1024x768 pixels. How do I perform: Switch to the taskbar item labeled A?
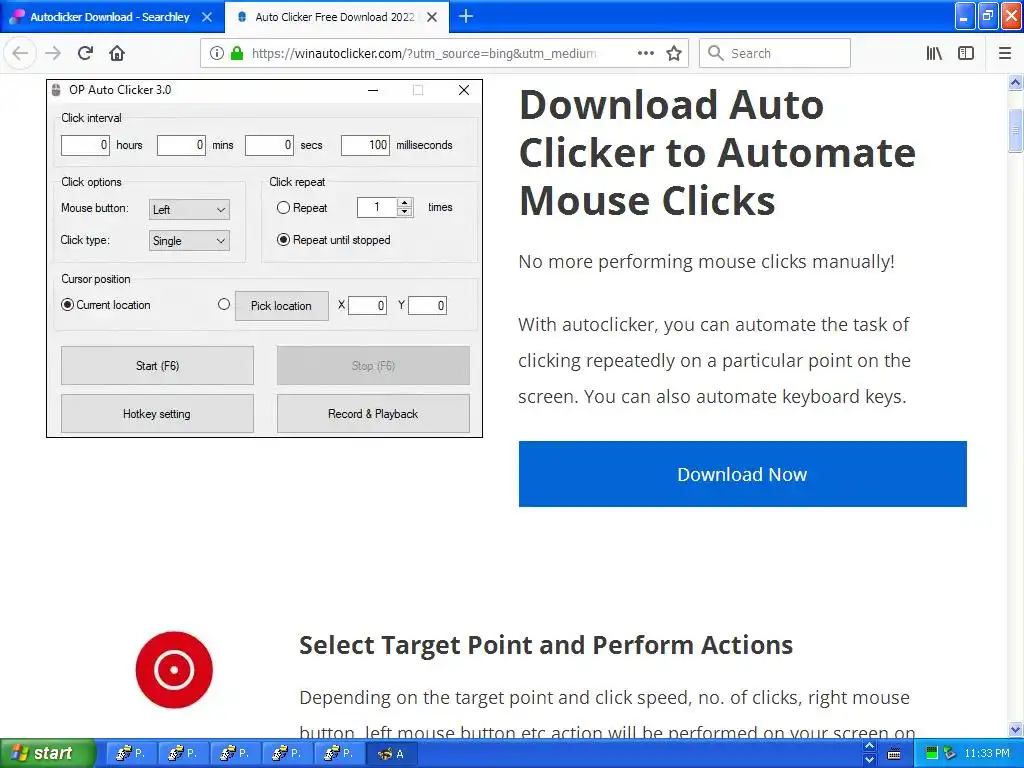[x=392, y=754]
